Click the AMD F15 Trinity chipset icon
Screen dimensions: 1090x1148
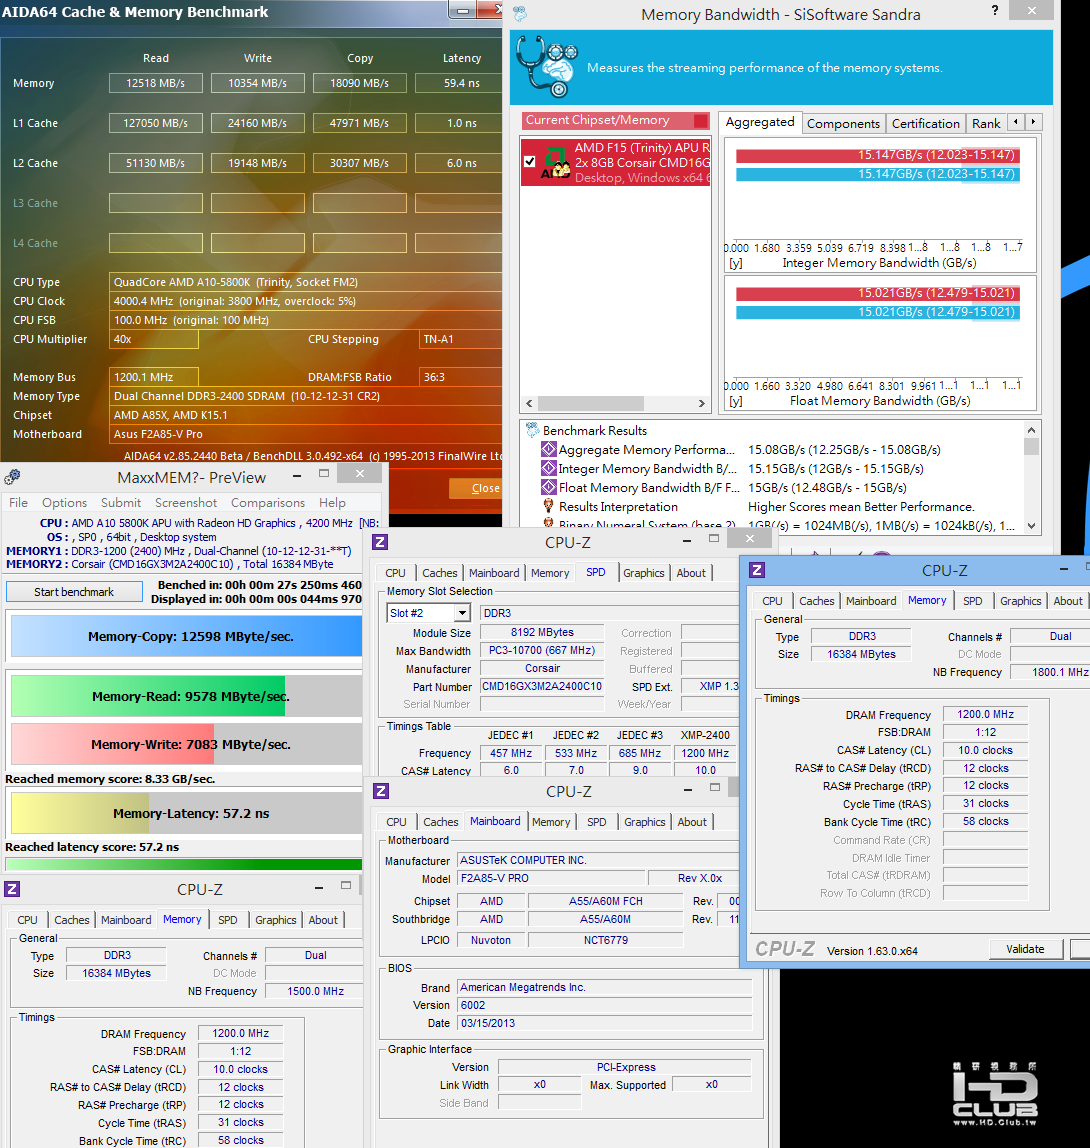point(555,162)
